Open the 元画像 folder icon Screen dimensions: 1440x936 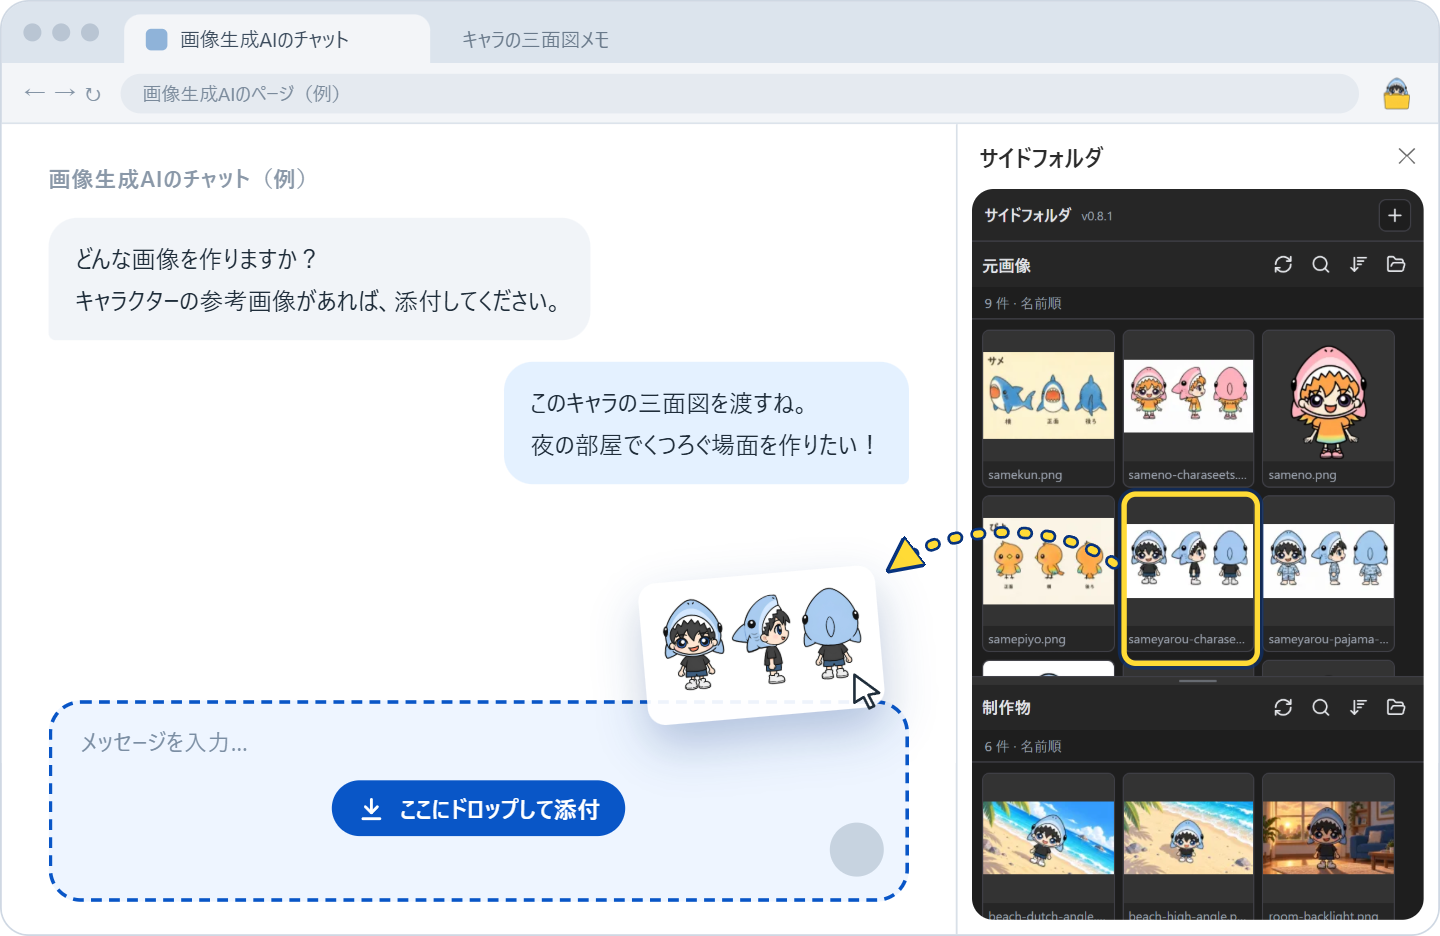[x=1396, y=264]
